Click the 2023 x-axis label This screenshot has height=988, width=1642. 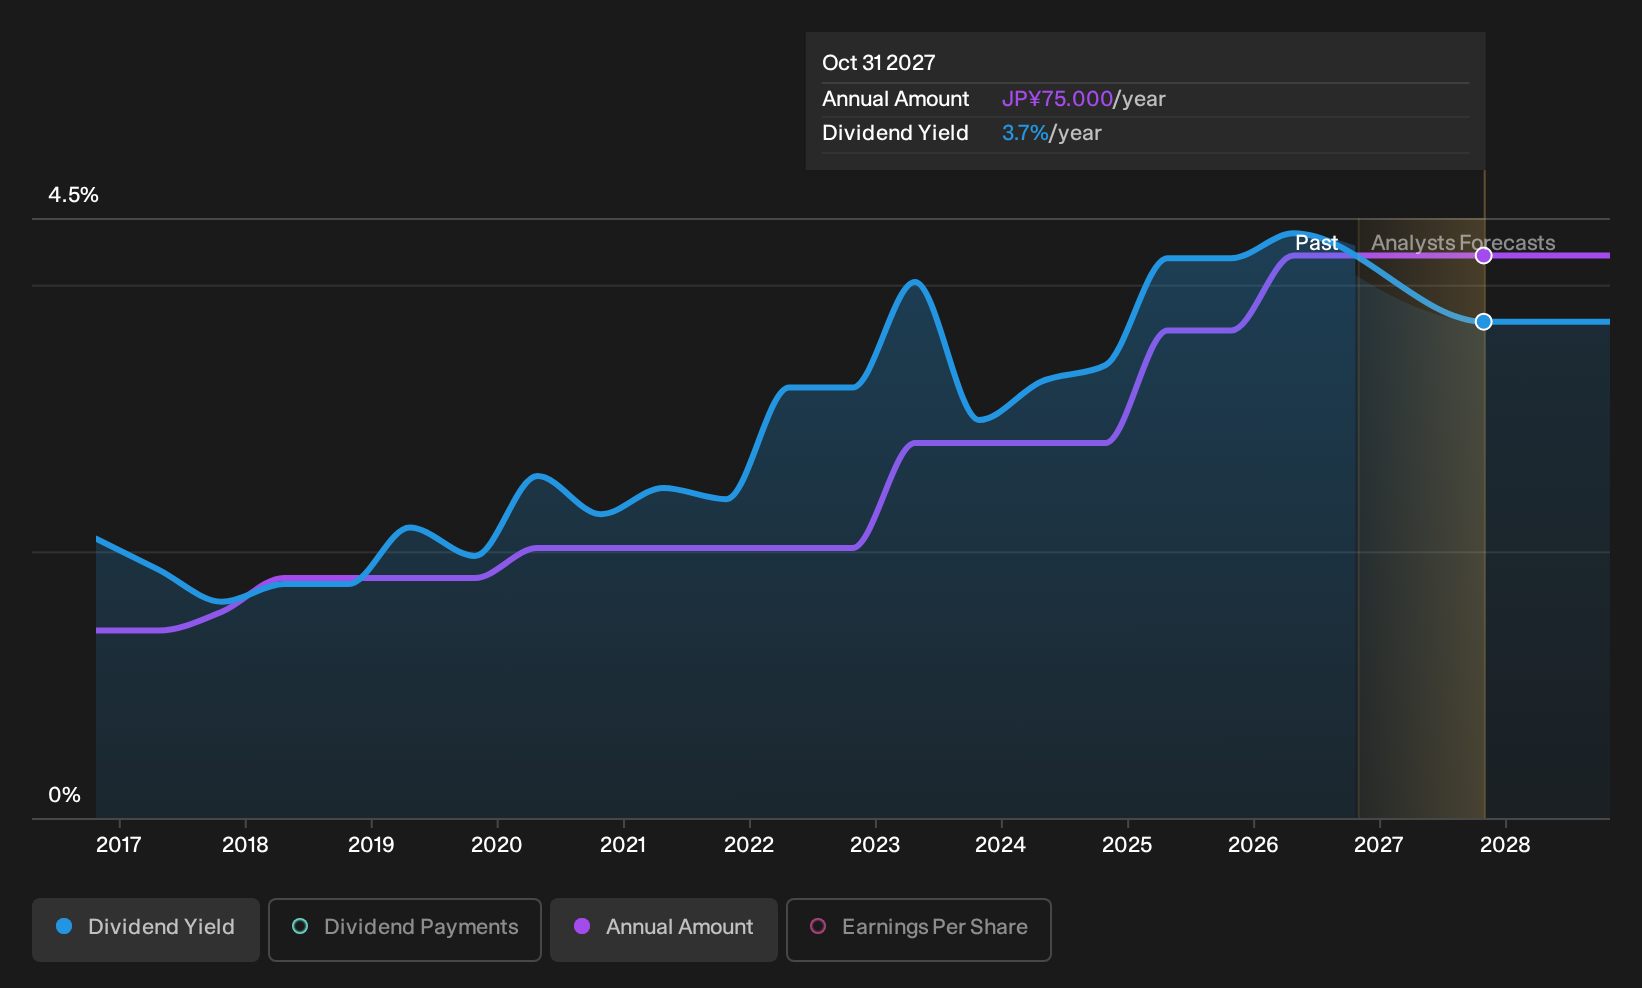tap(875, 845)
